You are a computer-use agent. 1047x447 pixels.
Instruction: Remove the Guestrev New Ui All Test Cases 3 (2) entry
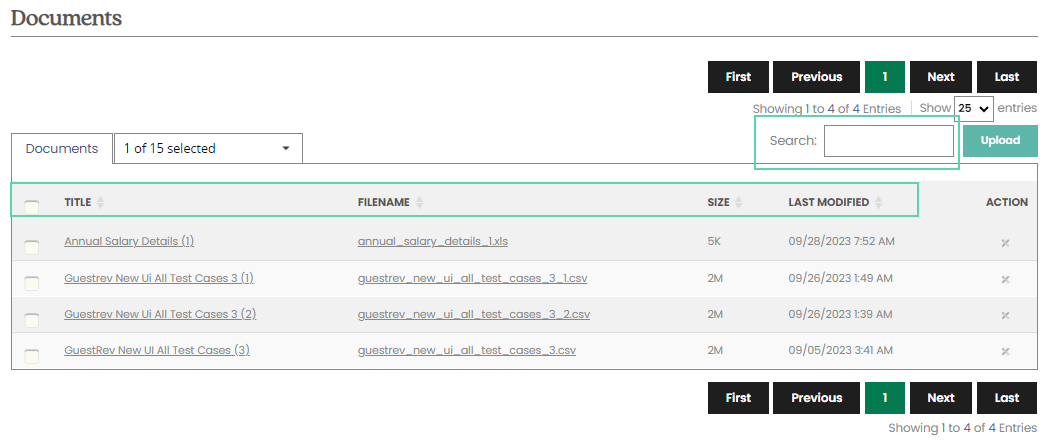pos(1005,315)
